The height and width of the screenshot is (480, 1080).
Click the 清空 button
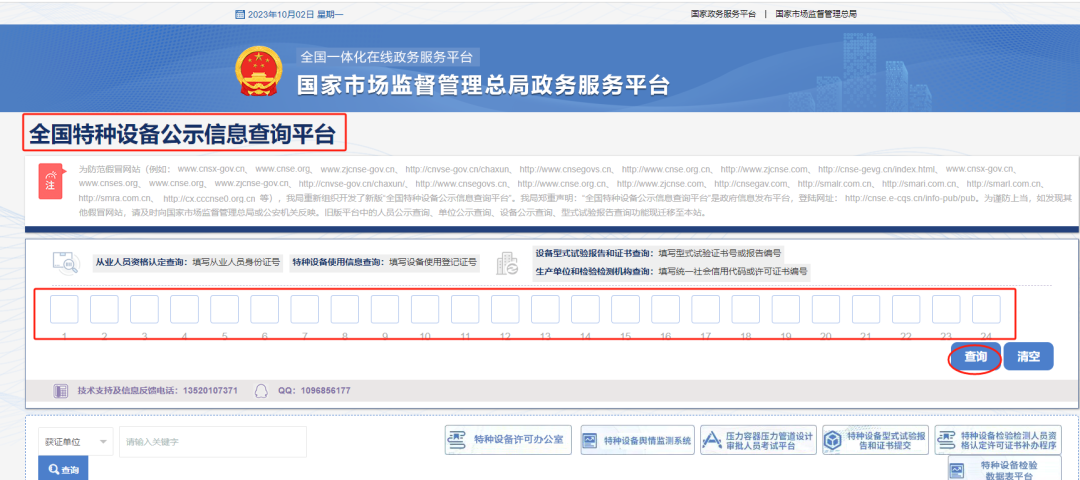(1028, 357)
